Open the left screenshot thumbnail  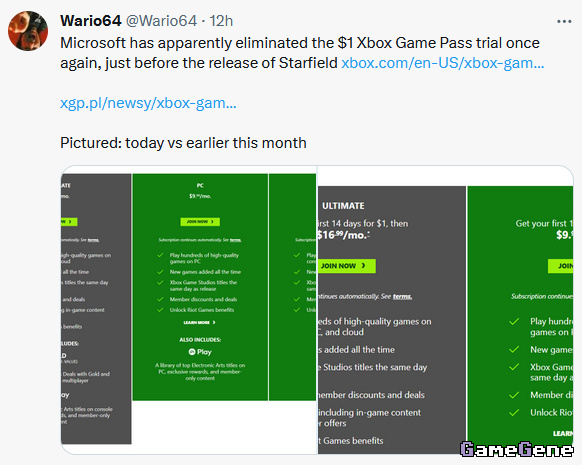pos(189,310)
